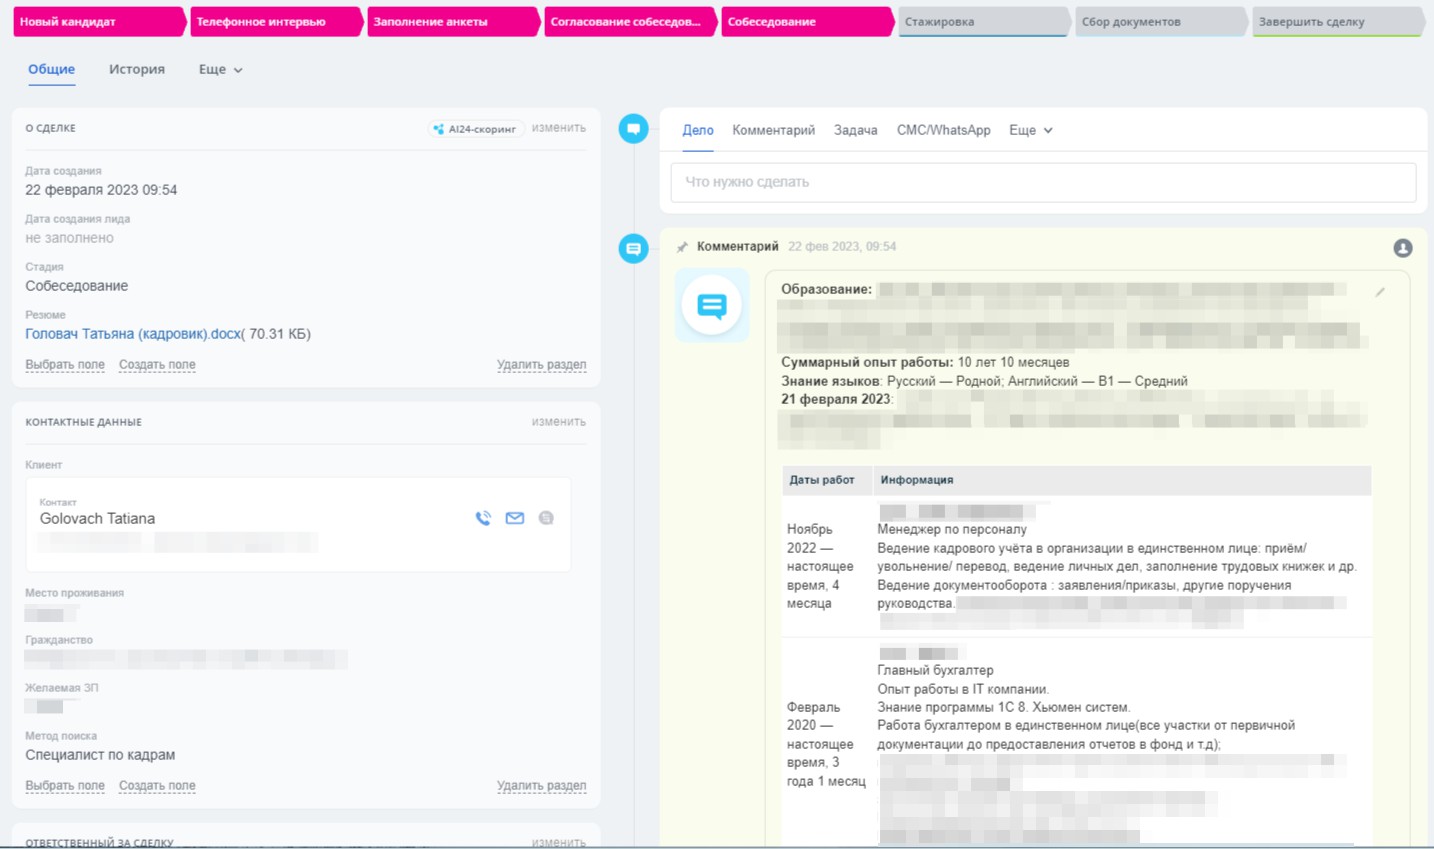Click the email envelope icon in contact card

tap(515, 518)
